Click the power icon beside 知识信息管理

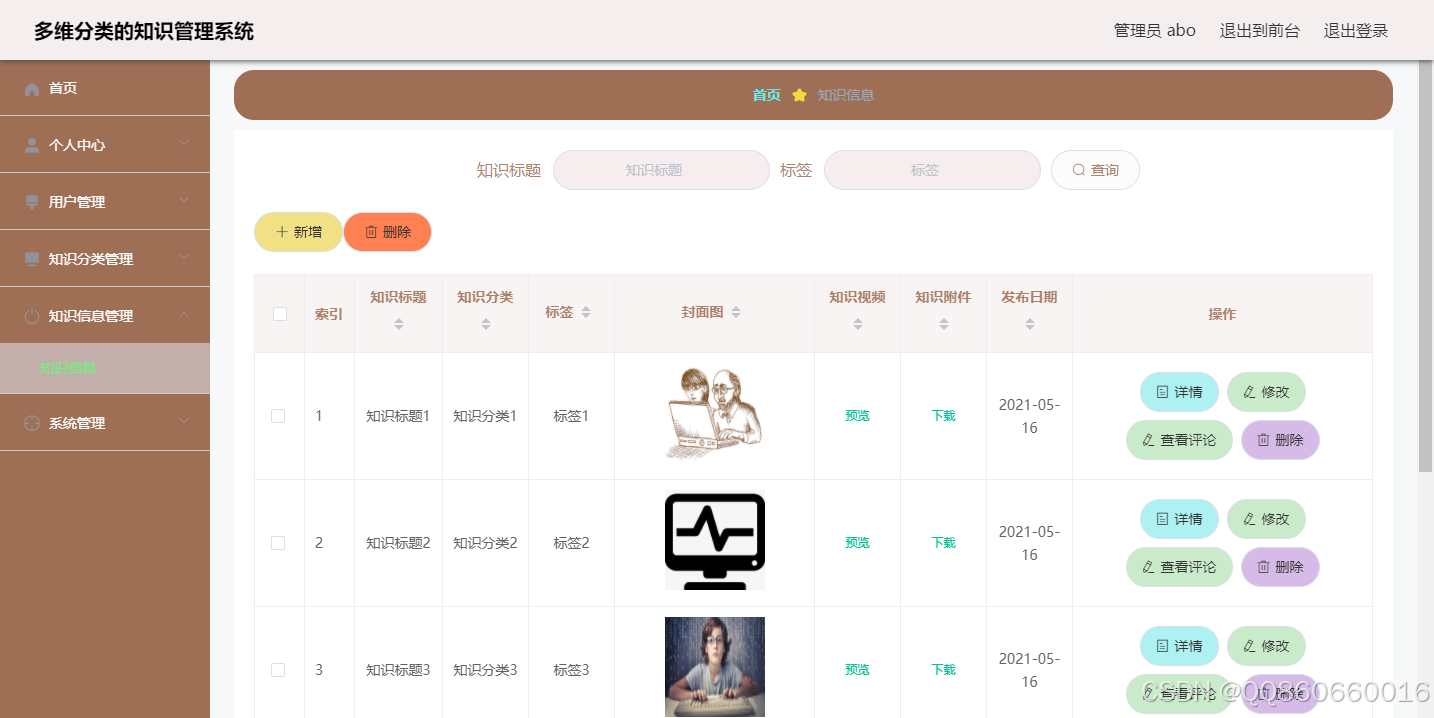click(32, 316)
